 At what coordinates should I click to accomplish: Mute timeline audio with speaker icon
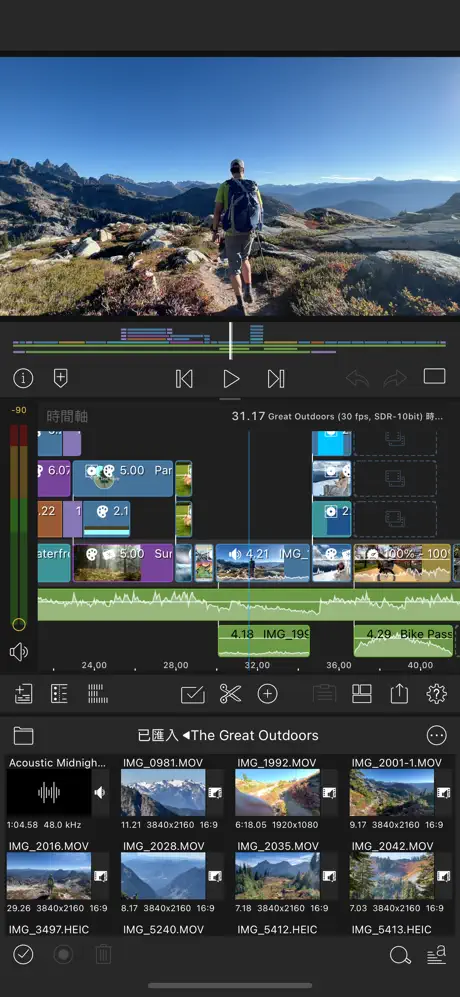[x=19, y=652]
